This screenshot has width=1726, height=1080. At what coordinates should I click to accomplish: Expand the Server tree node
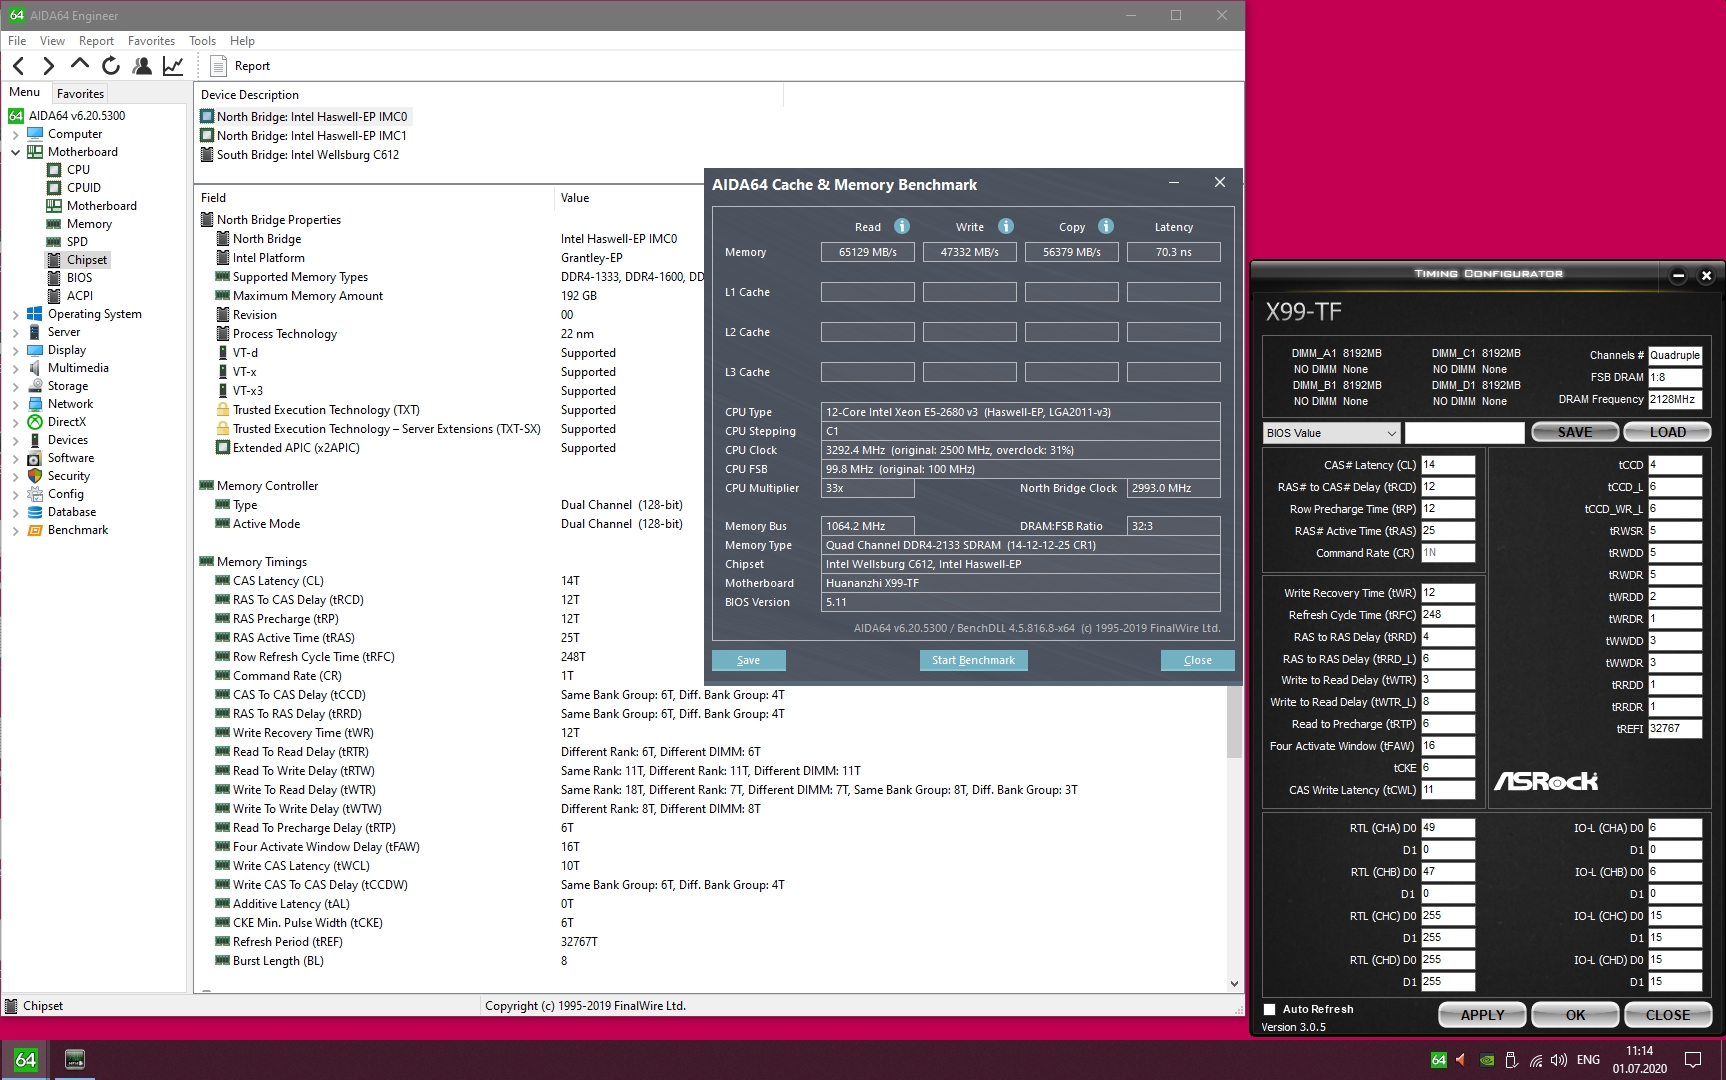click(x=16, y=332)
